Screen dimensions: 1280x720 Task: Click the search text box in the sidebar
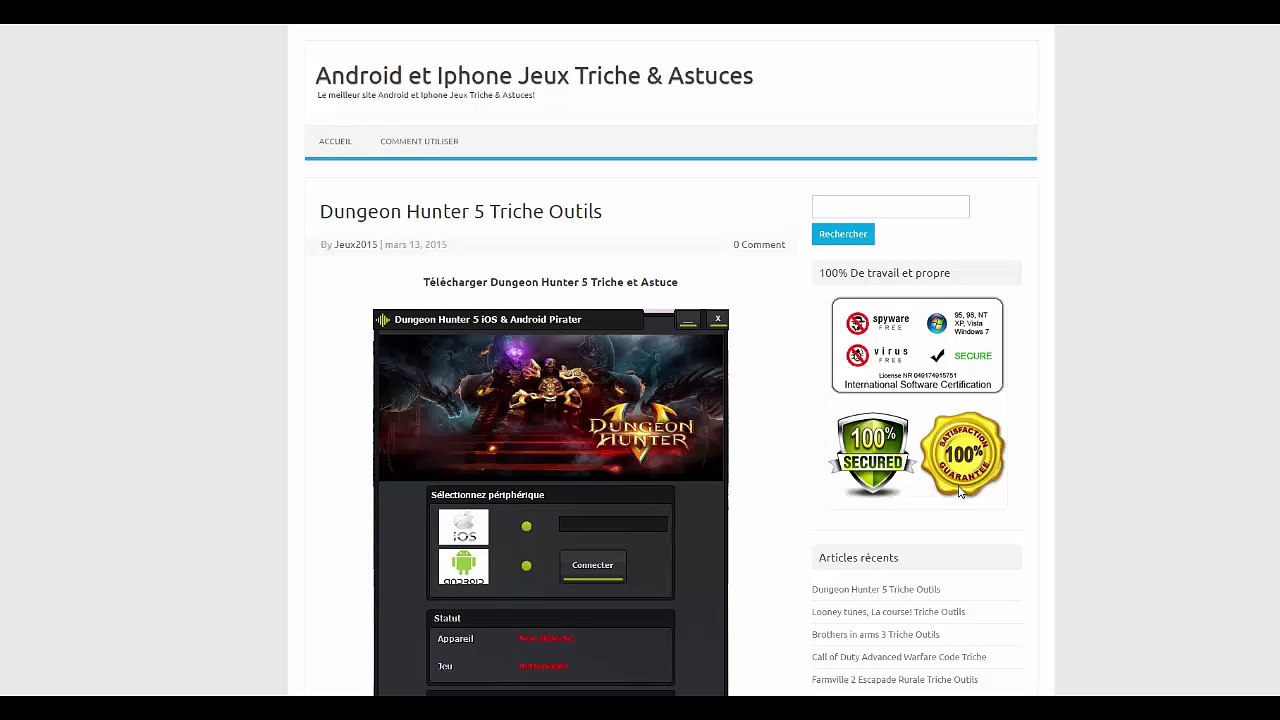(891, 207)
